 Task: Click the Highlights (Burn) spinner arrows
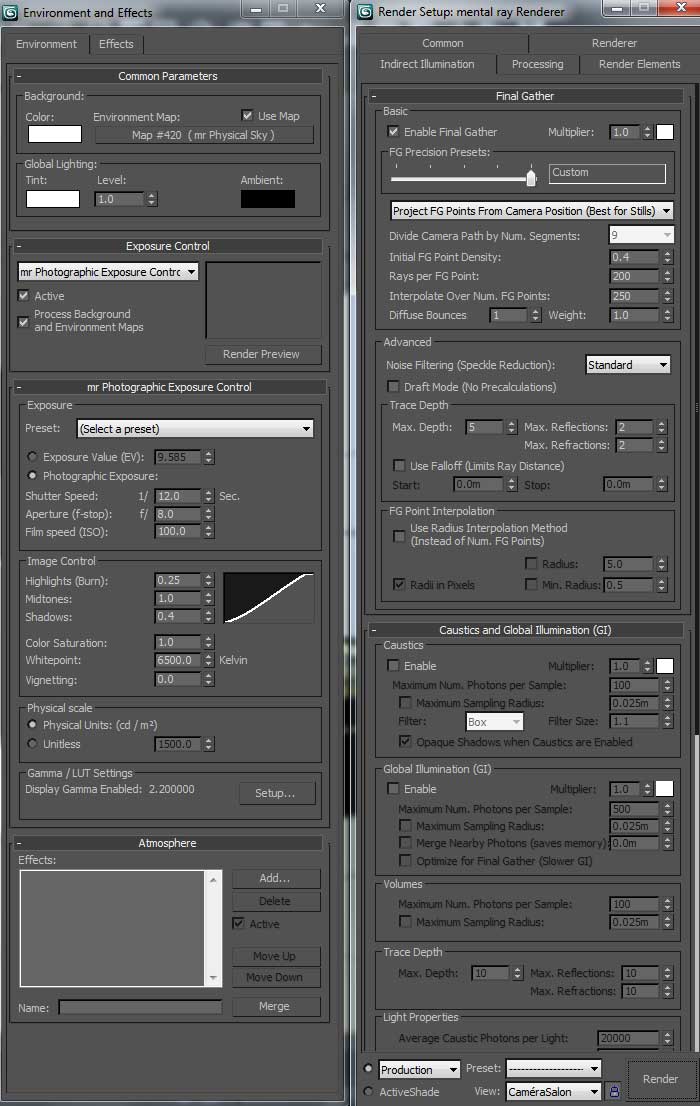pyautogui.click(x=209, y=581)
